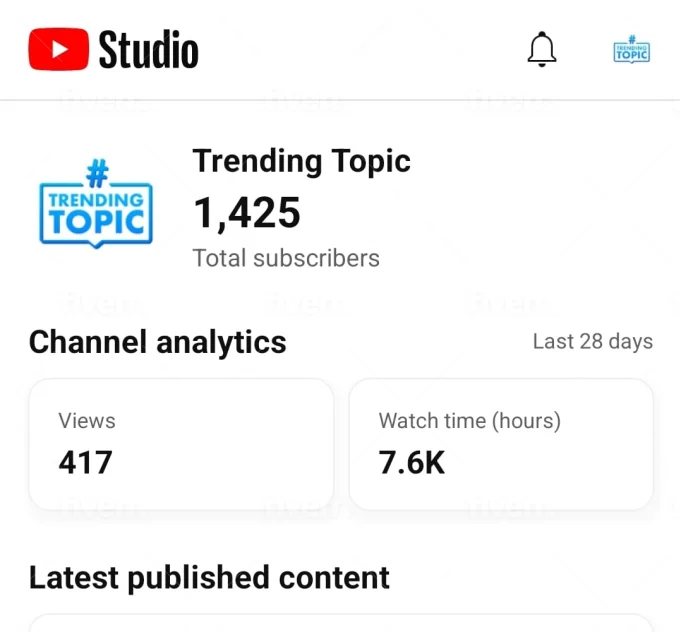Select the Trending Topic channel name
The height and width of the screenshot is (632, 680).
click(301, 161)
